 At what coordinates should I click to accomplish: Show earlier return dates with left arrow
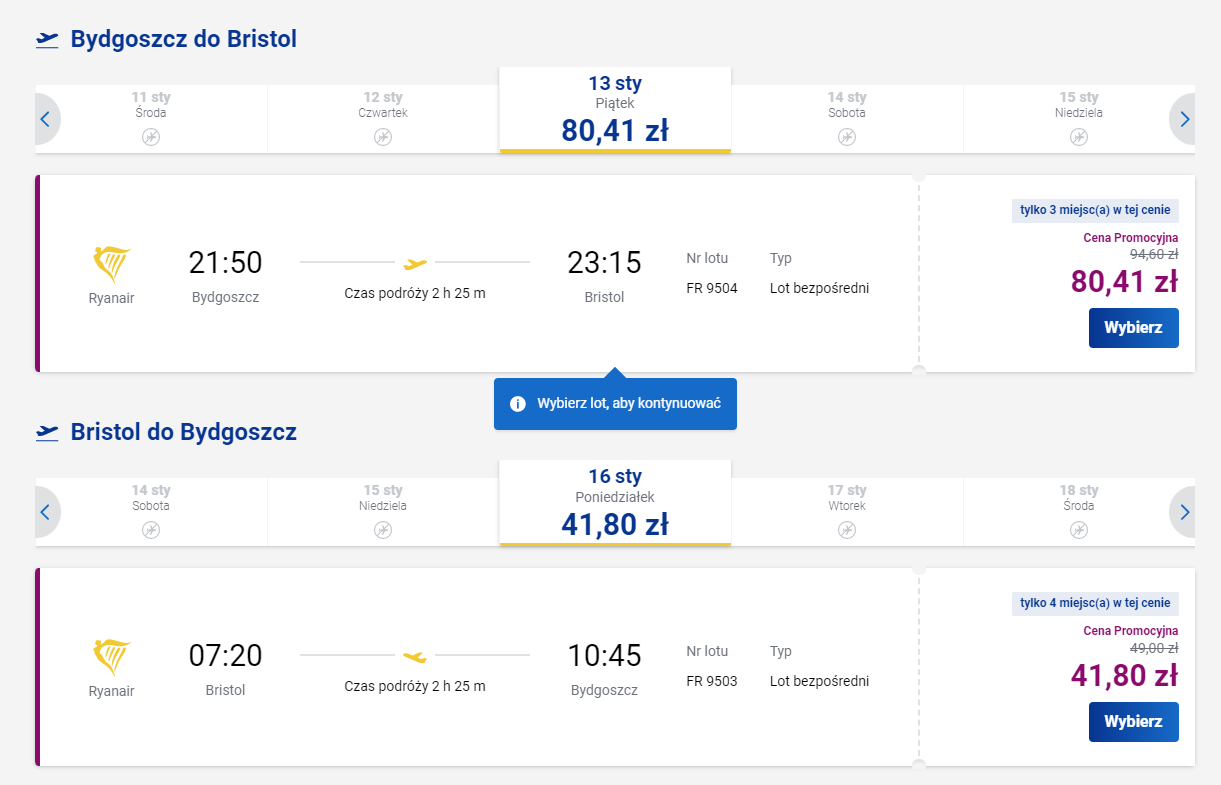click(x=46, y=512)
